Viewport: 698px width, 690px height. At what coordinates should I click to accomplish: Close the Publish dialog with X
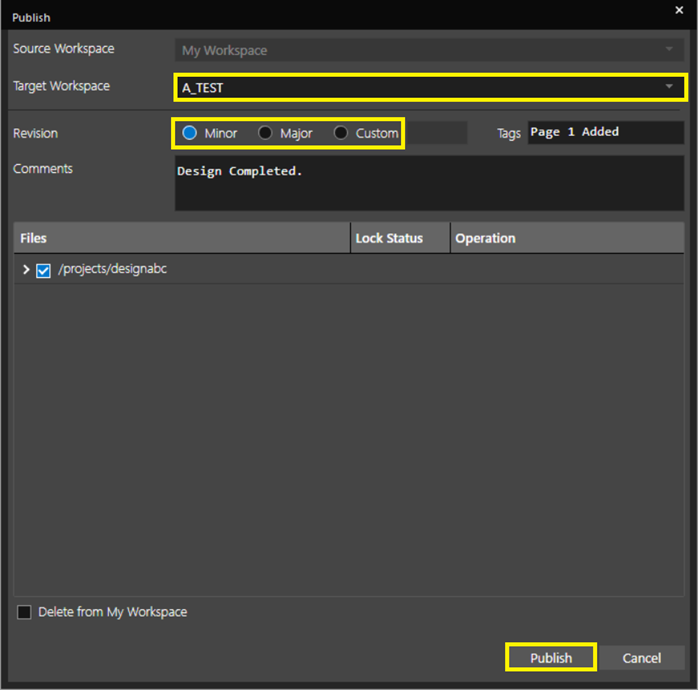679,10
